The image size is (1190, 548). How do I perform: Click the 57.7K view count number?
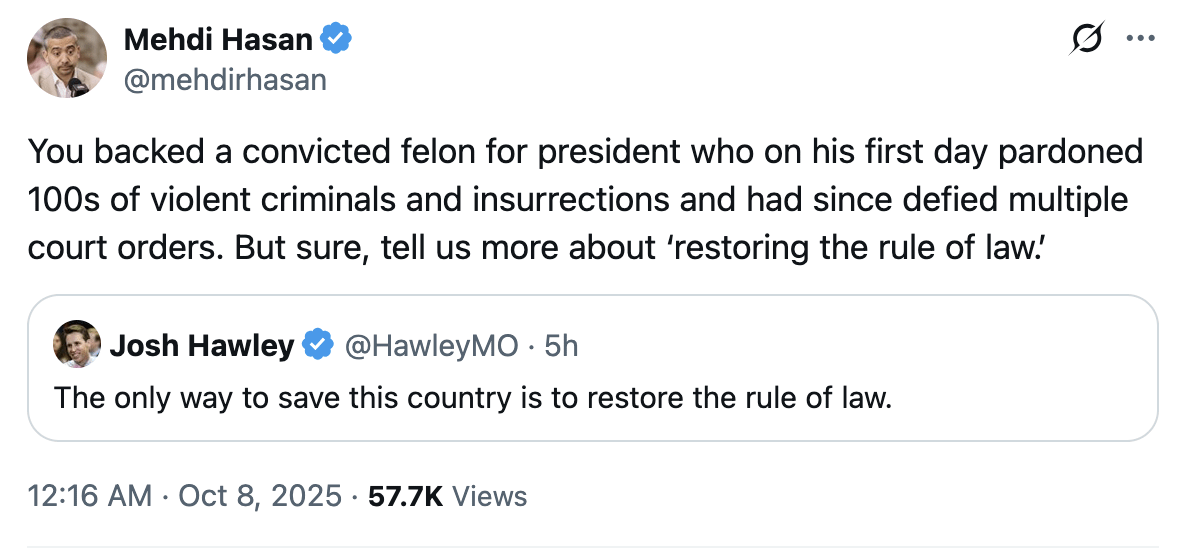click(x=405, y=495)
